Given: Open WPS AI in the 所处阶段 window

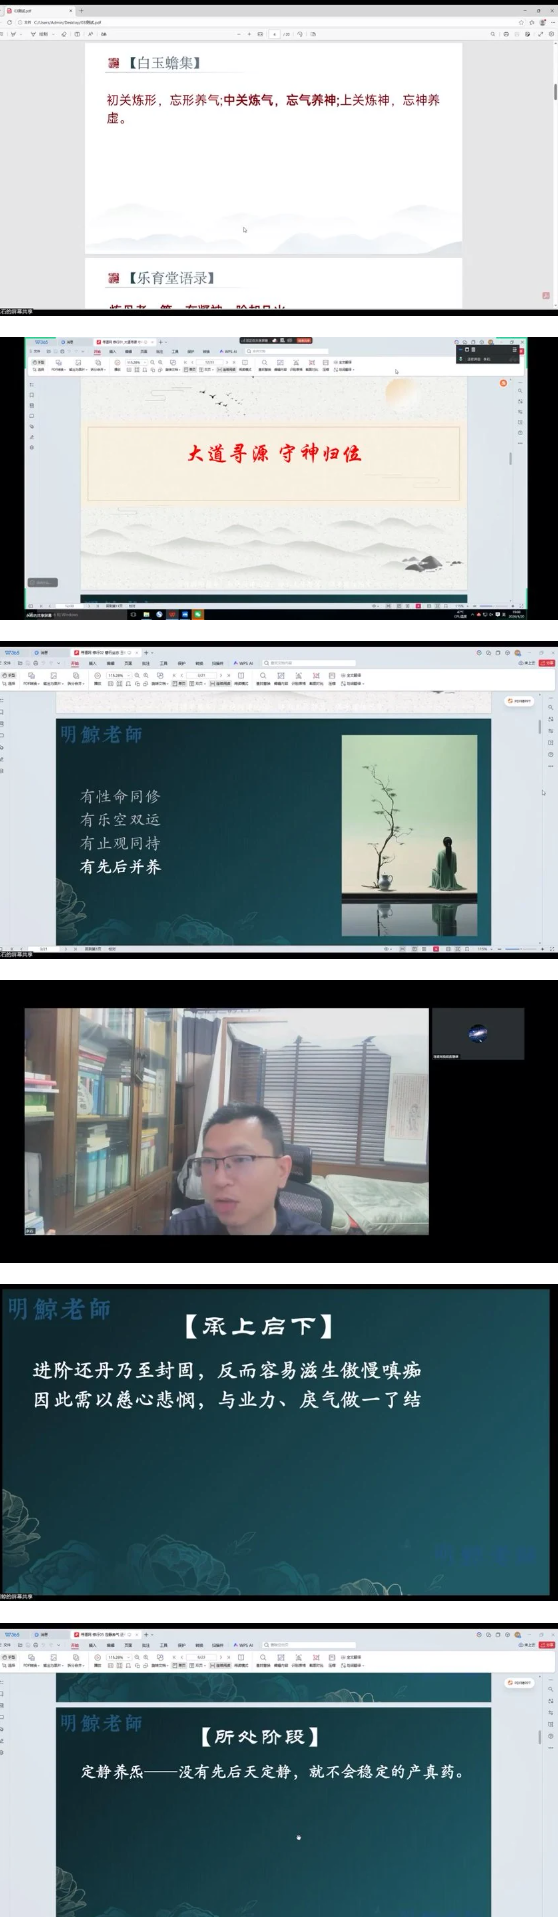Looking at the screenshot, I should 243,1644.
